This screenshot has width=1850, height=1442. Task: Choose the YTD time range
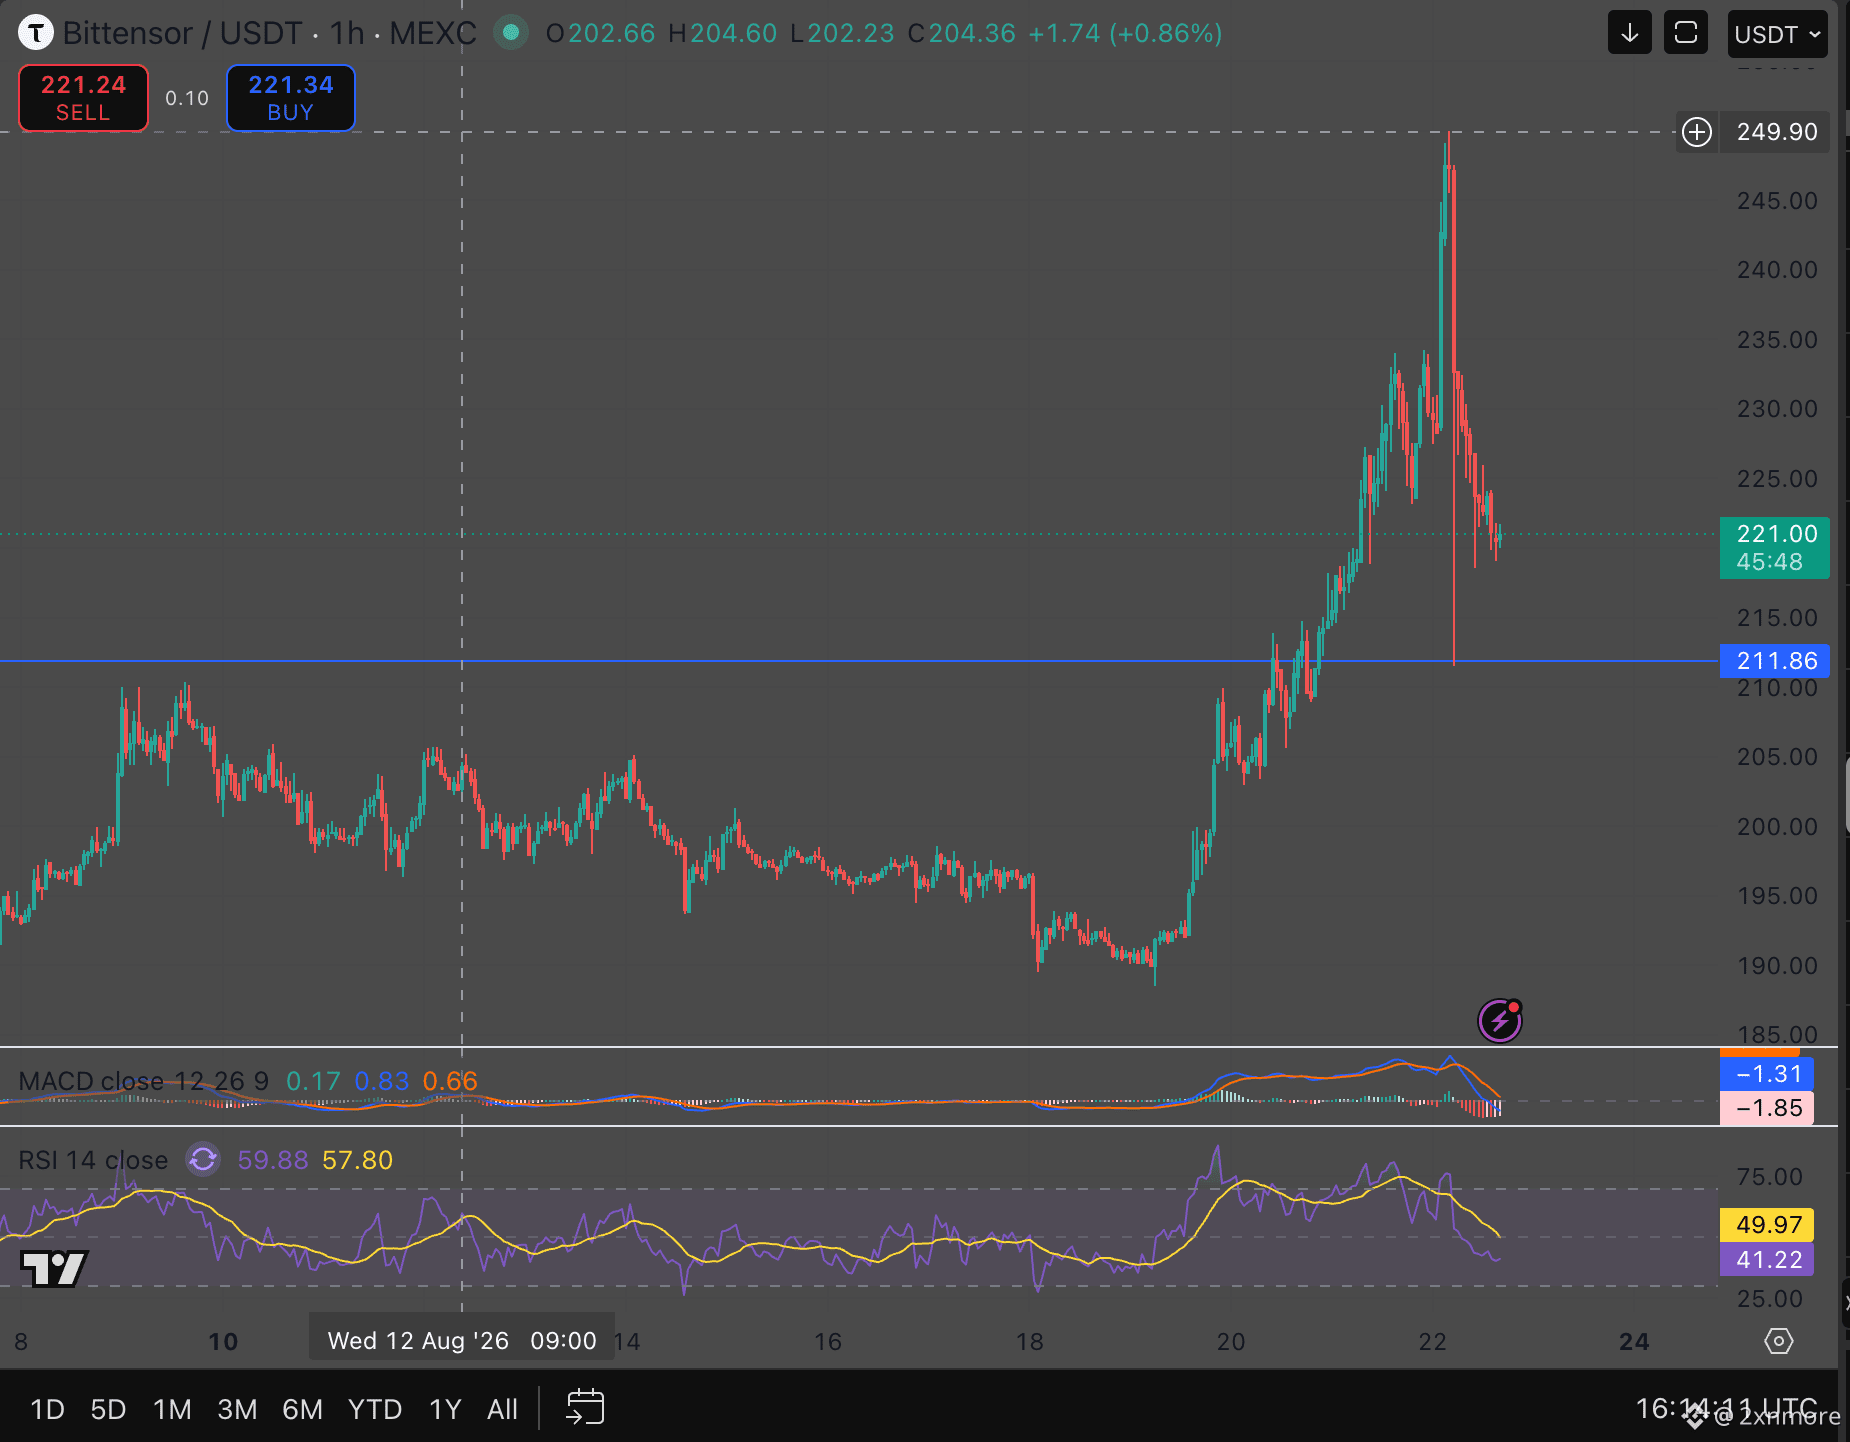[375, 1409]
